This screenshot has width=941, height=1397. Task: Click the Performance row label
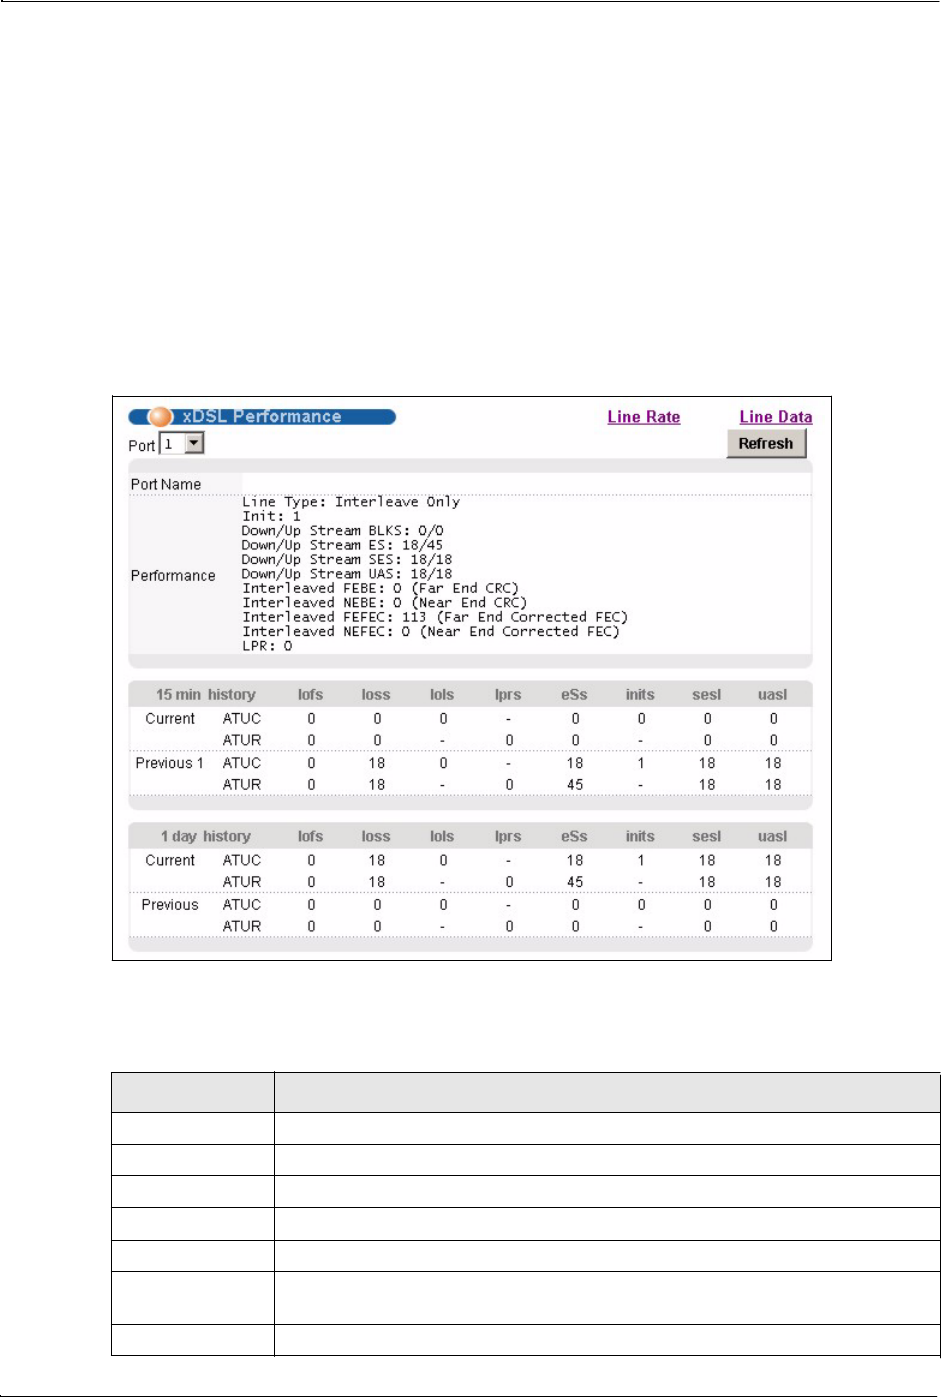173,575
